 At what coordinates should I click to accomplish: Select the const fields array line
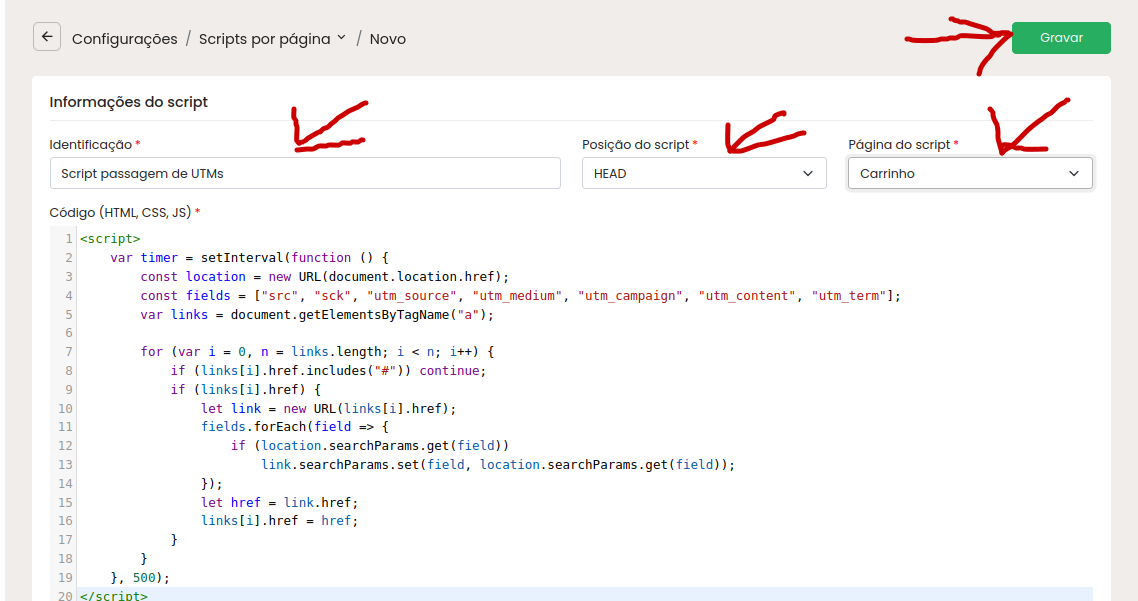(x=520, y=295)
